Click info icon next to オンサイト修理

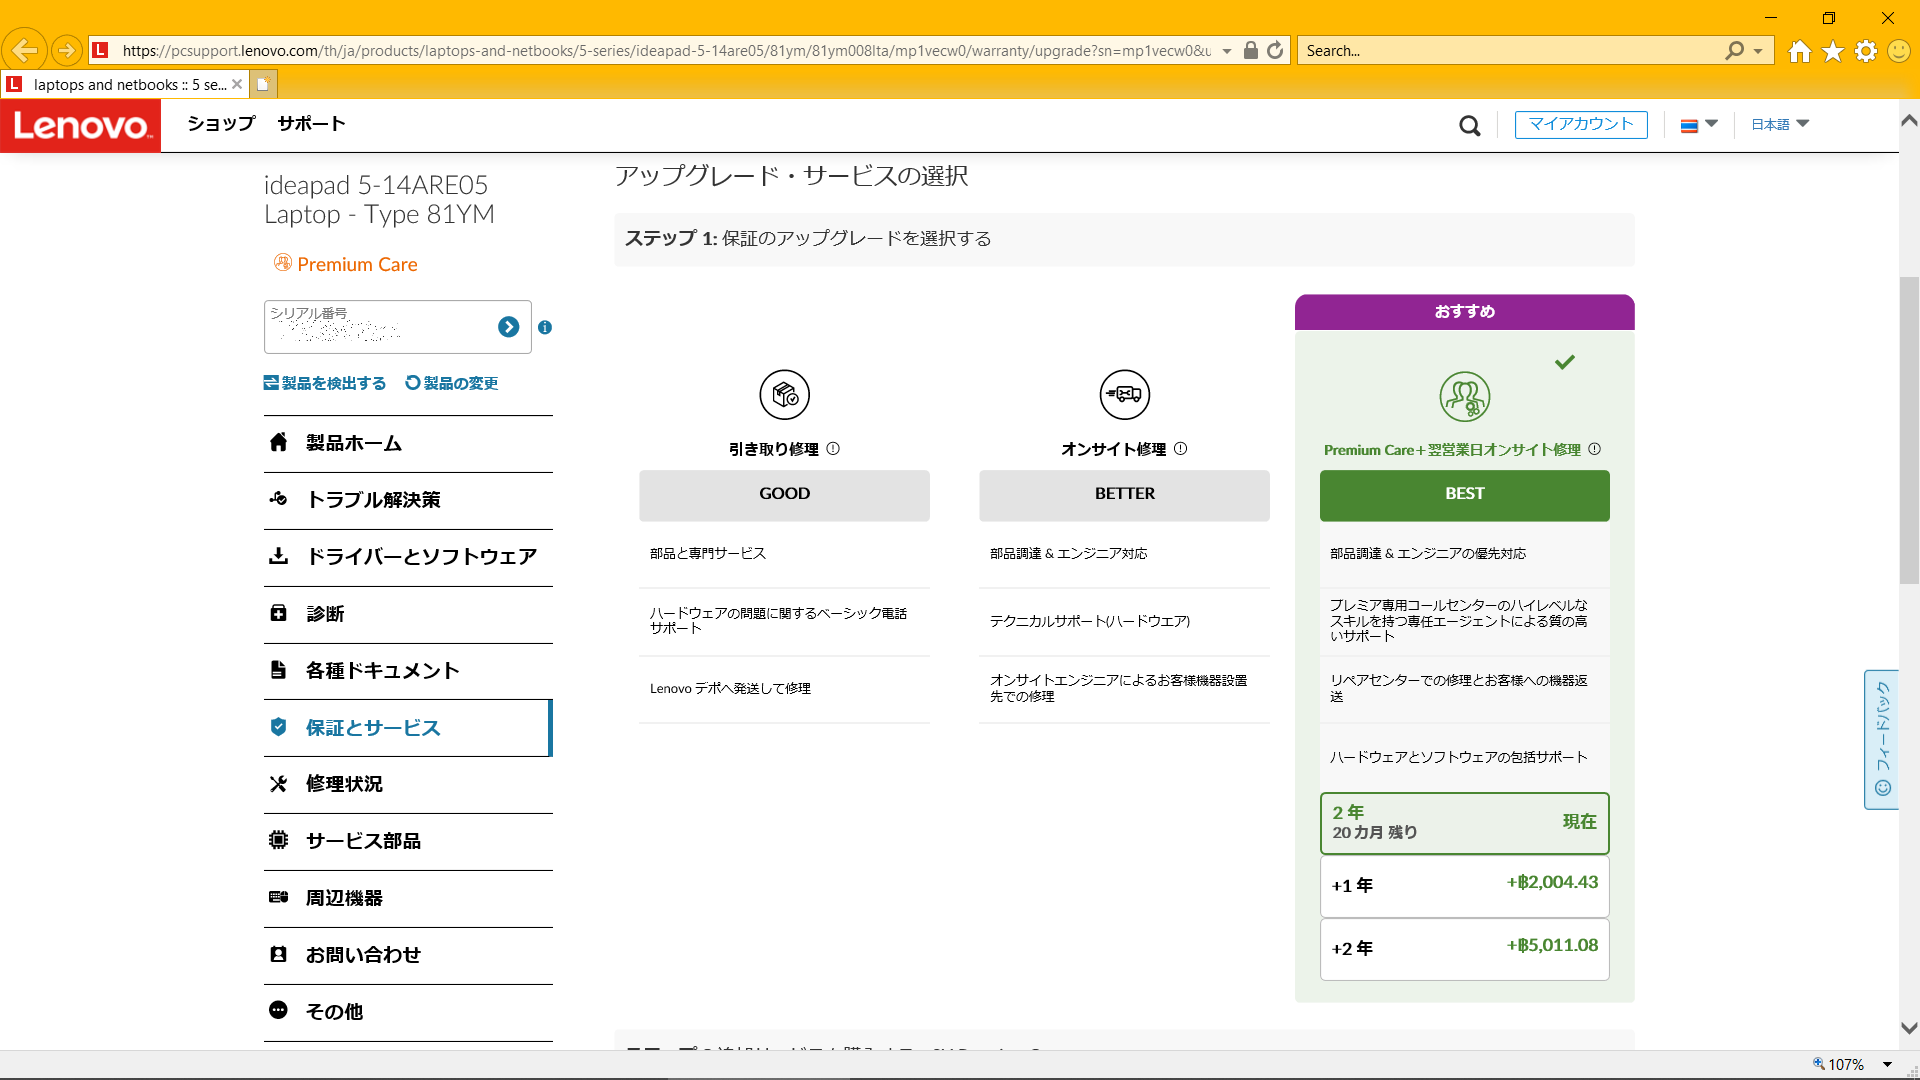click(x=1181, y=449)
